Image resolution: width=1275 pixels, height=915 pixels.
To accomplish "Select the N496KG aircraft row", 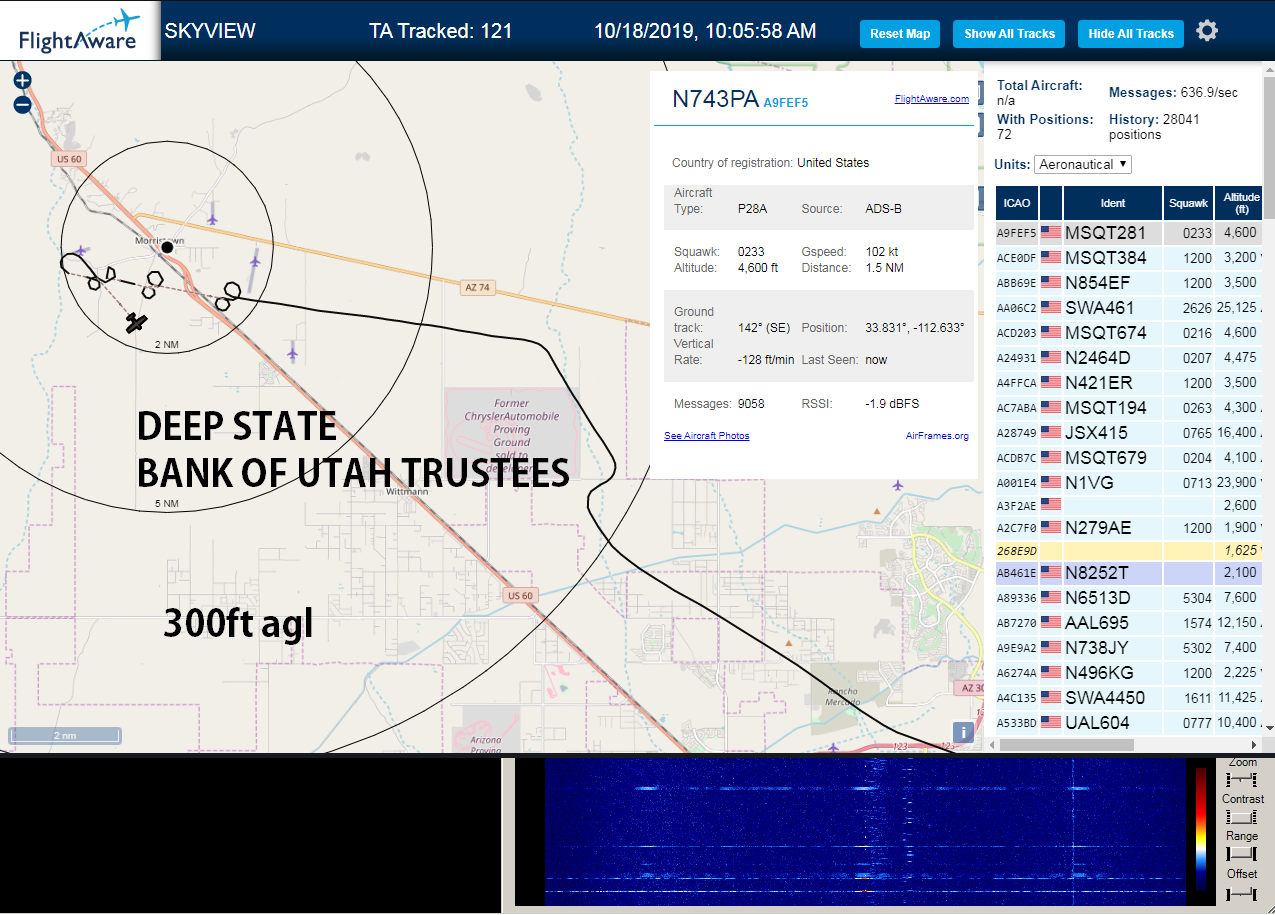I will [1128, 672].
